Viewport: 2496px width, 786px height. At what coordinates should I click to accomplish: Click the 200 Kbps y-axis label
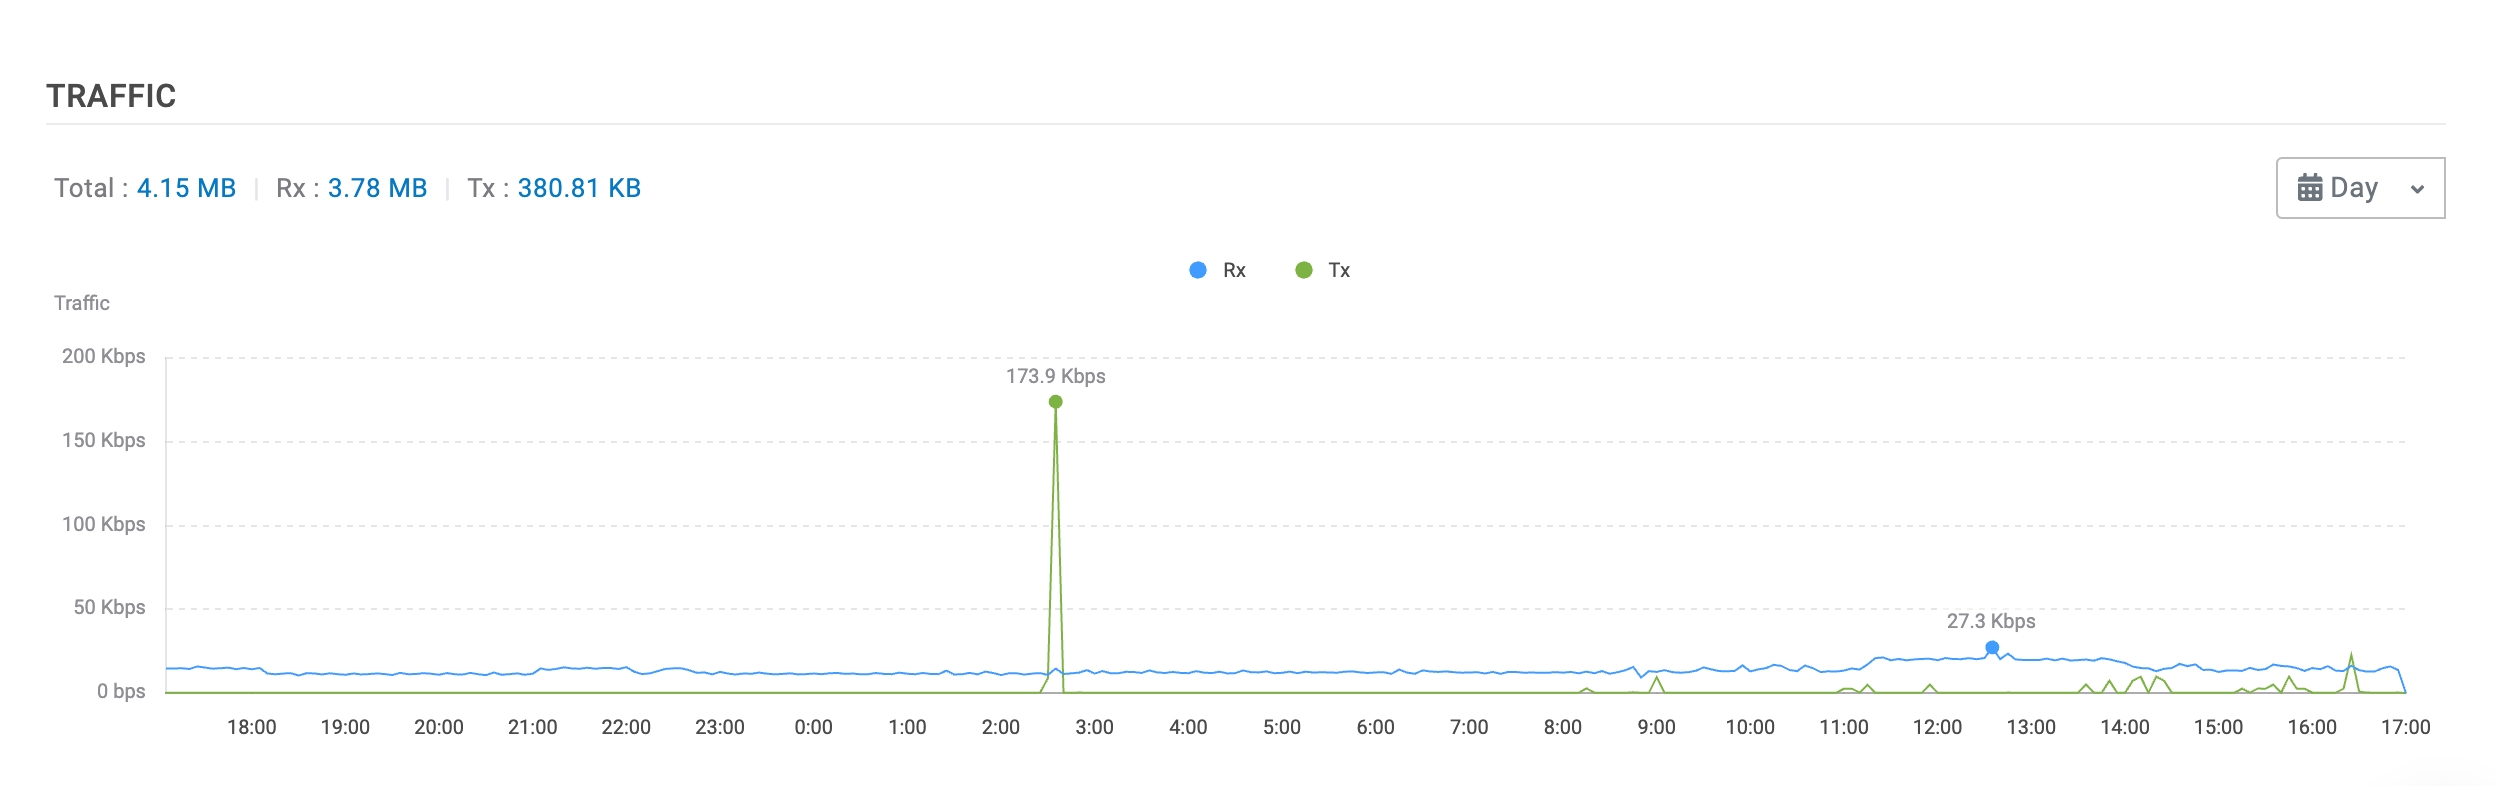(104, 356)
